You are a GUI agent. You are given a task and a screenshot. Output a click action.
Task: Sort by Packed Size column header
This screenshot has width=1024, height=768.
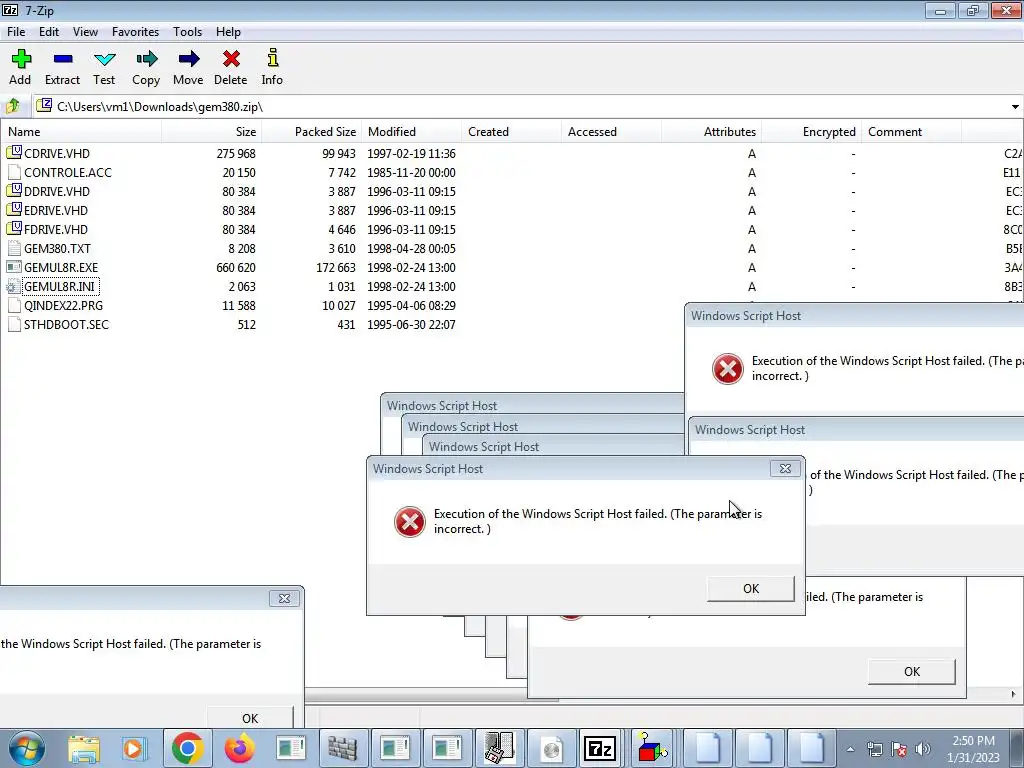[x=312, y=131]
